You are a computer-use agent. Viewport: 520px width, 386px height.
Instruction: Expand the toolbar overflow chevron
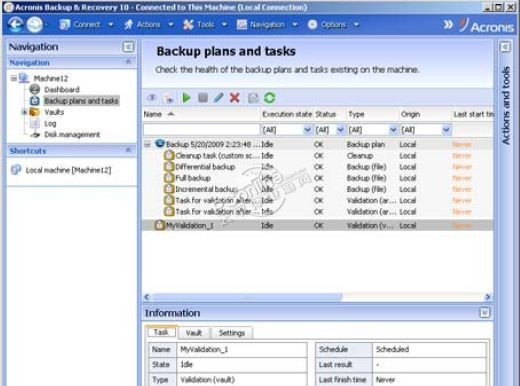pos(448,24)
